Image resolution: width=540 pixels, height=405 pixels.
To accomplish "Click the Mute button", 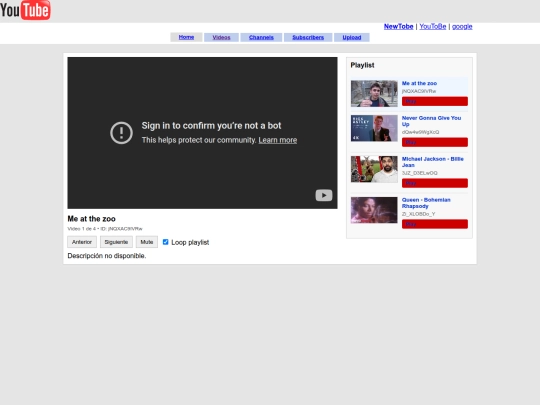I will 147,242.
